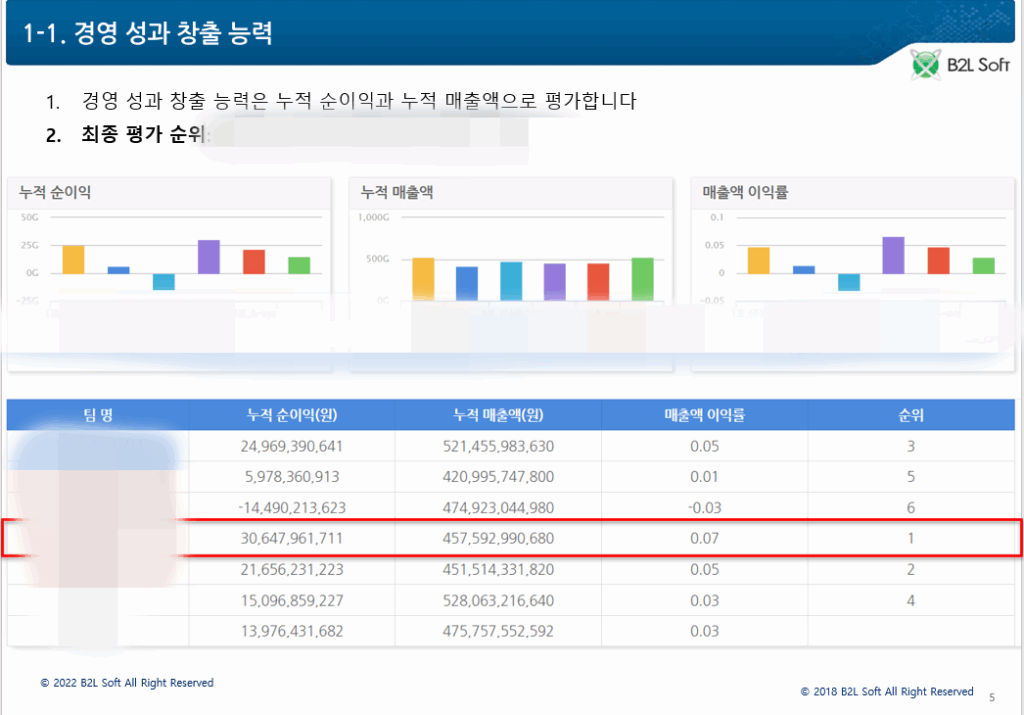Select the purple bar in 누적 순이익 chart
The height and width of the screenshot is (715, 1024).
point(208,257)
